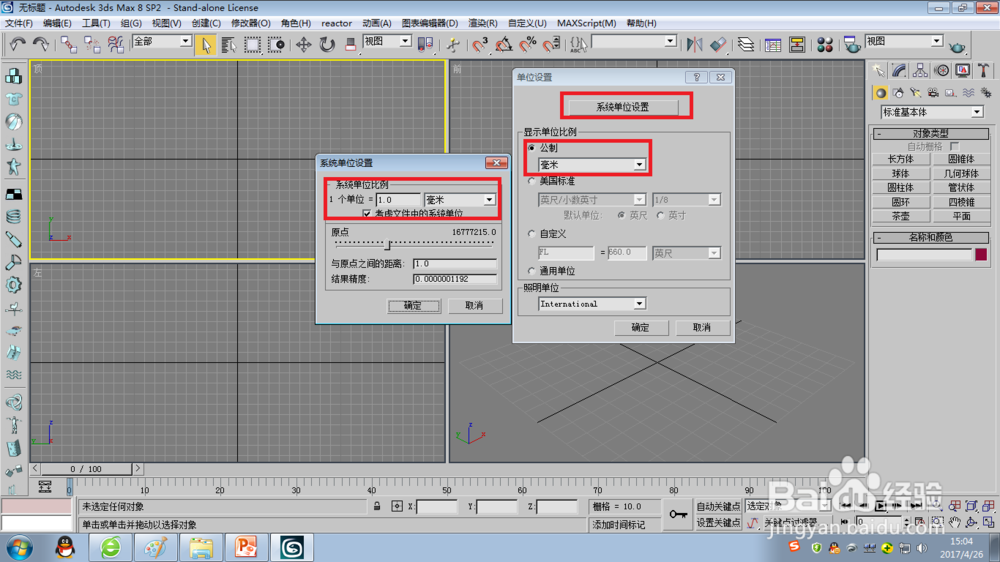Select the 自定义 radio button
This screenshot has width=1000, height=562.
click(x=532, y=234)
